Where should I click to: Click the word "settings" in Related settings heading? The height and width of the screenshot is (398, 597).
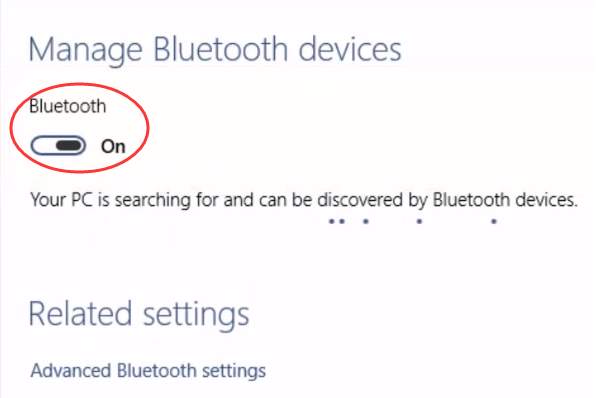(x=196, y=316)
